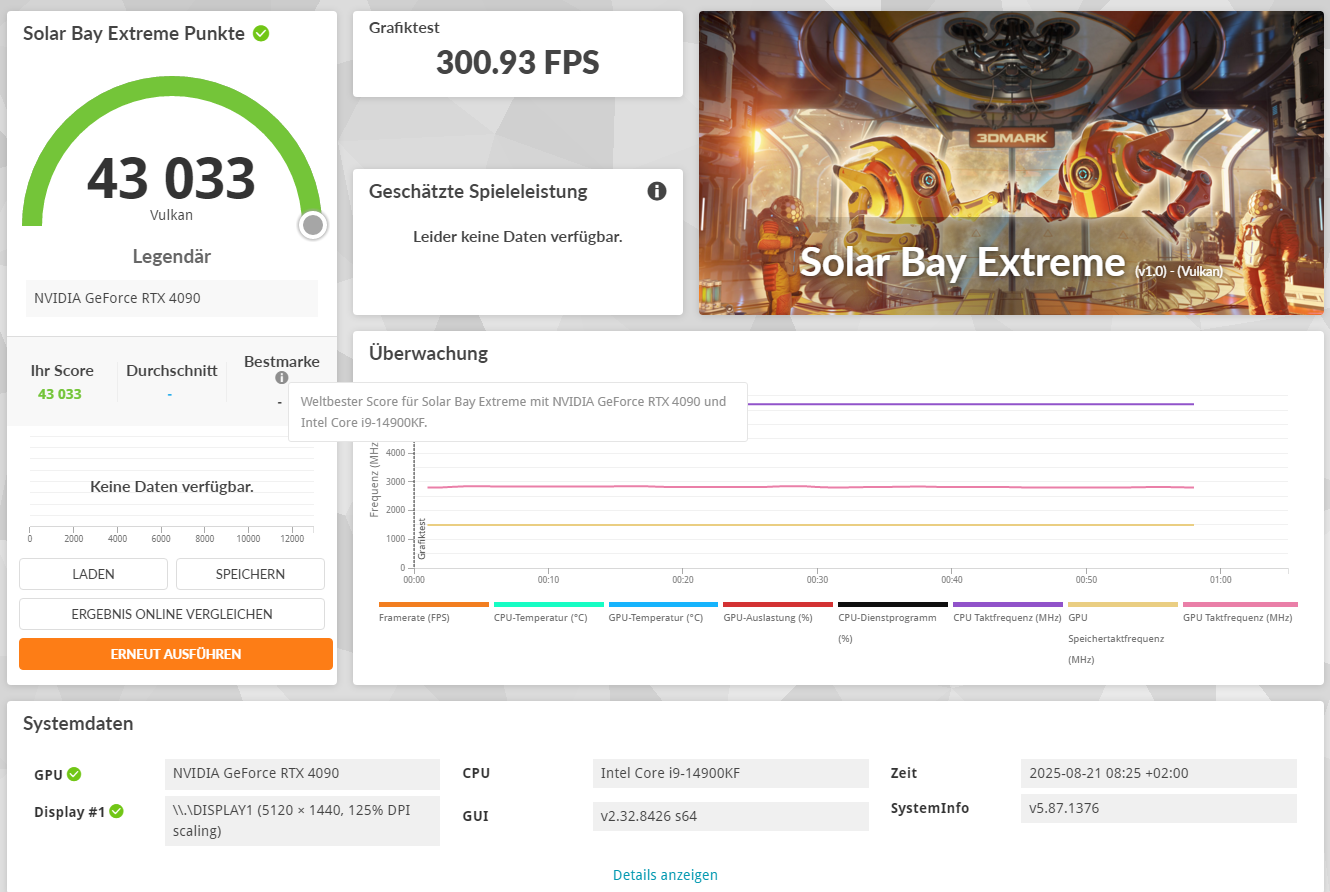Click the green check next to Display #1
This screenshot has width=1330, height=892.
116,811
